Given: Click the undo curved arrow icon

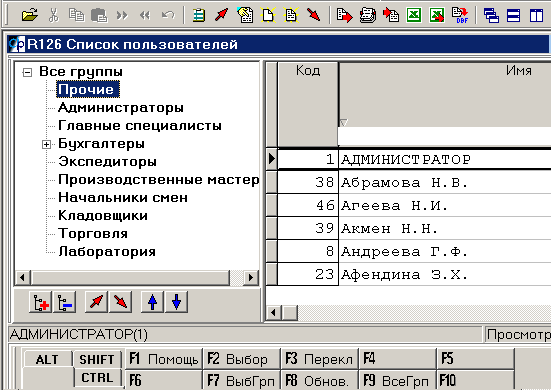Looking at the screenshot, I should click(168, 15).
